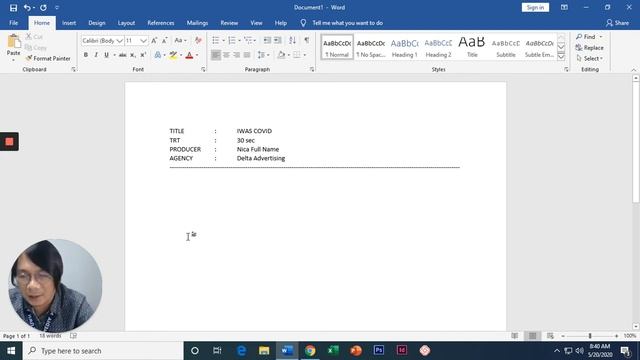Image resolution: width=640 pixels, height=360 pixels.
Task: Click the Share button
Action: pyautogui.click(x=617, y=23)
